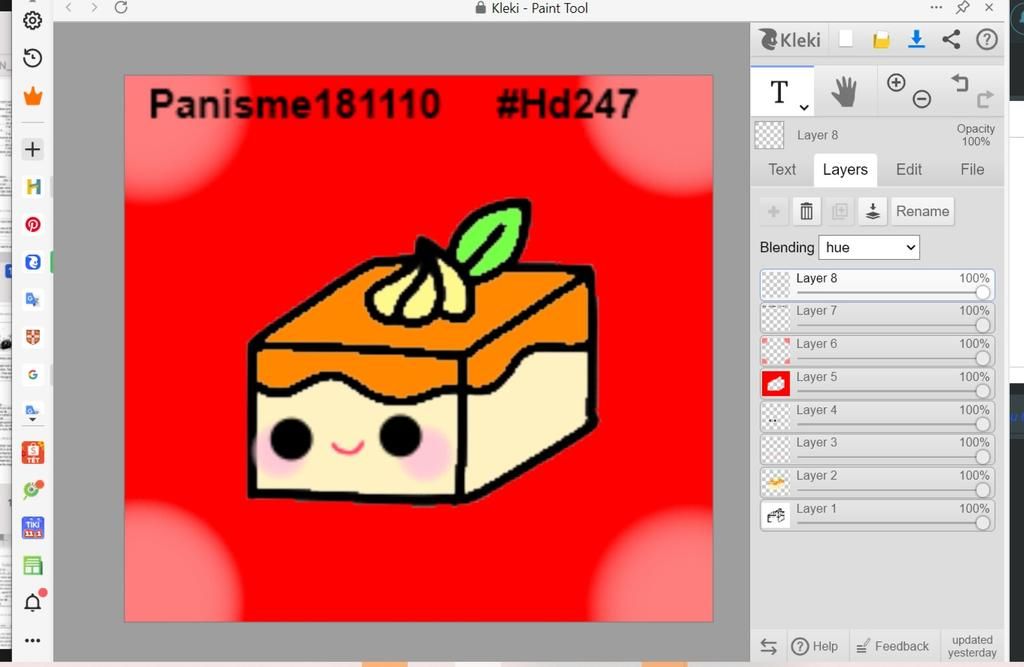Click the current layer preview beside Layer 8 label

tap(769, 135)
